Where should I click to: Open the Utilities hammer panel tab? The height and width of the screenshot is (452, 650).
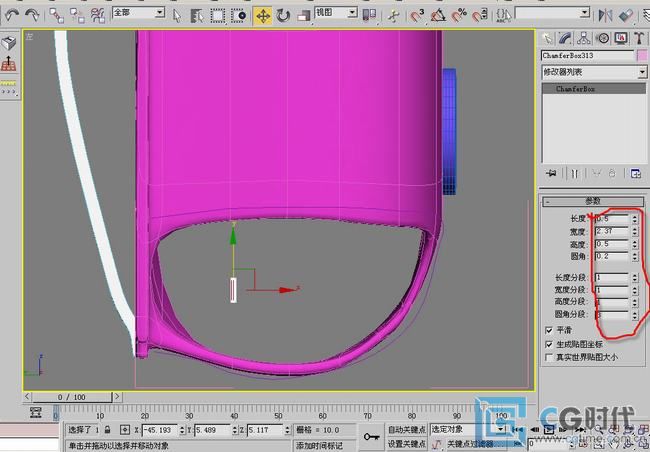[639, 38]
